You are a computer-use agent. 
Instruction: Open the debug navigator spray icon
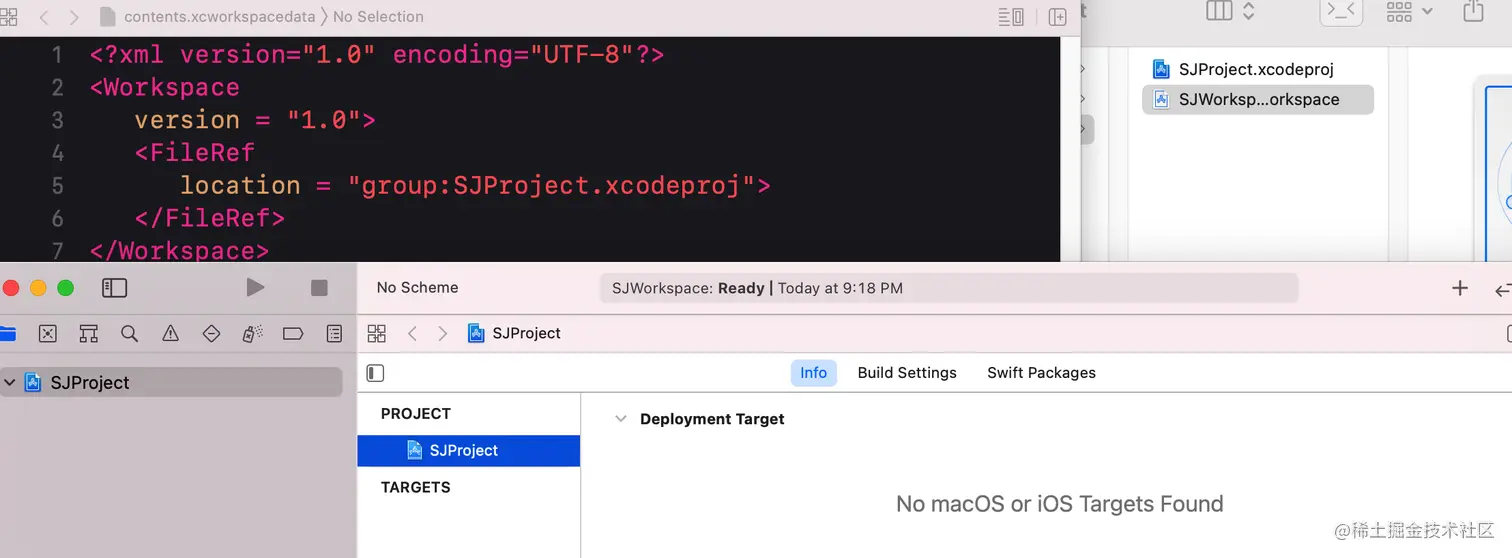tap(252, 334)
